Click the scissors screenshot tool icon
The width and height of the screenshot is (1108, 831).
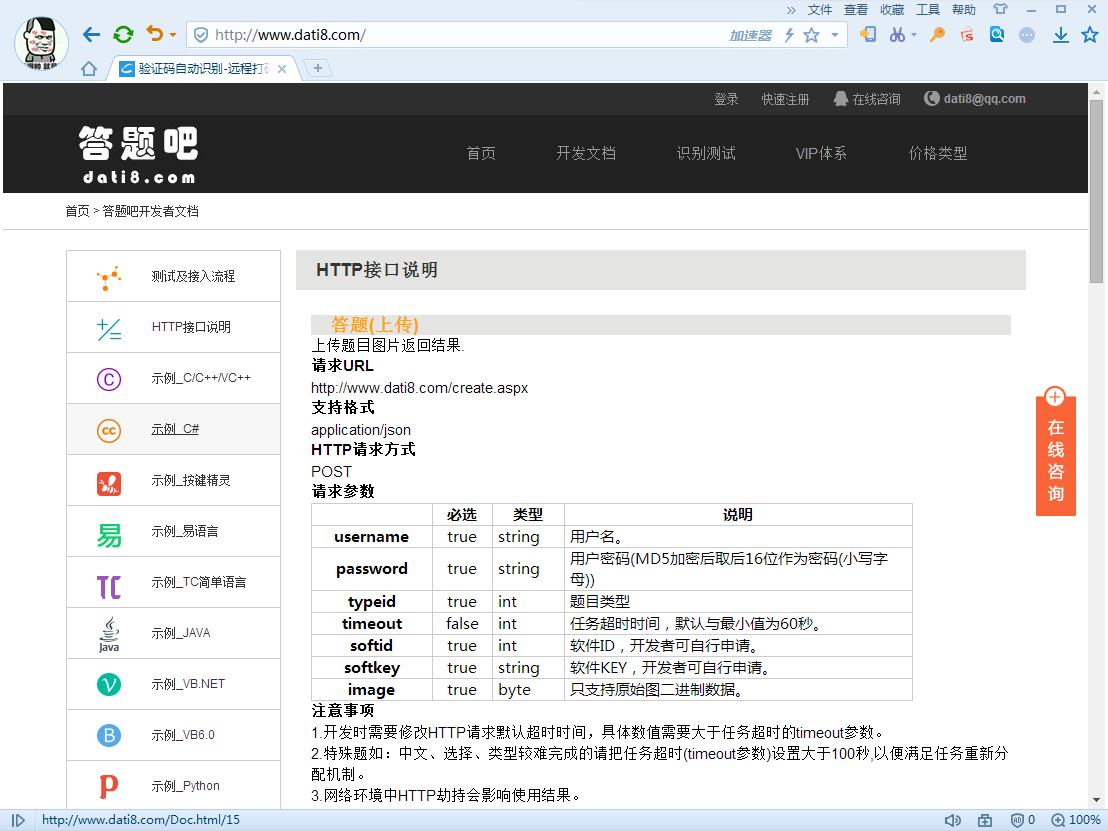tap(897, 34)
